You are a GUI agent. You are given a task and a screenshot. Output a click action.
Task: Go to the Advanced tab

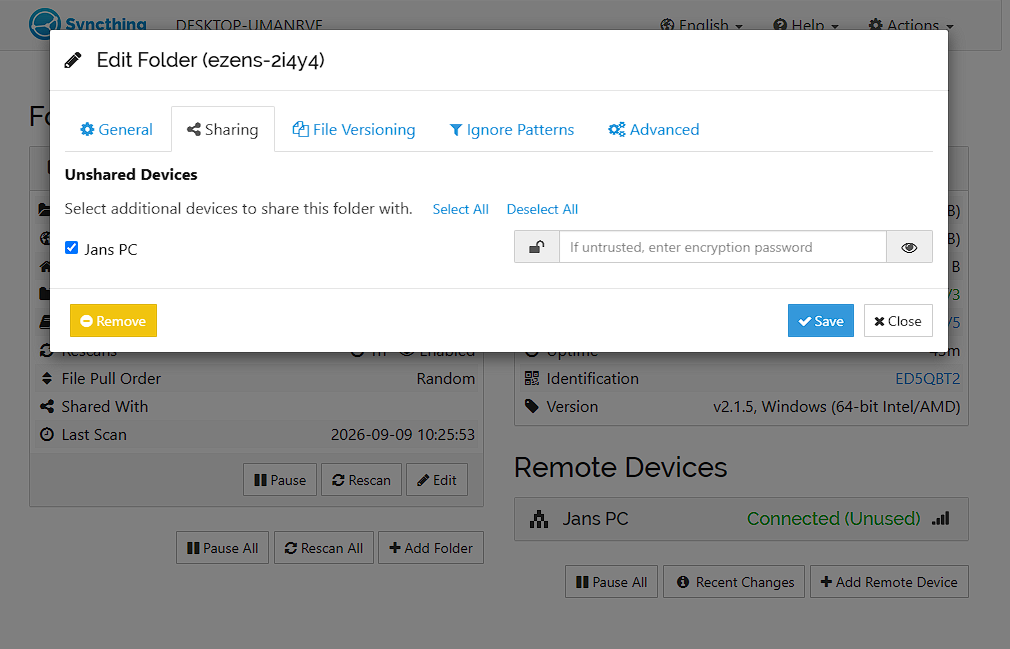pos(654,129)
